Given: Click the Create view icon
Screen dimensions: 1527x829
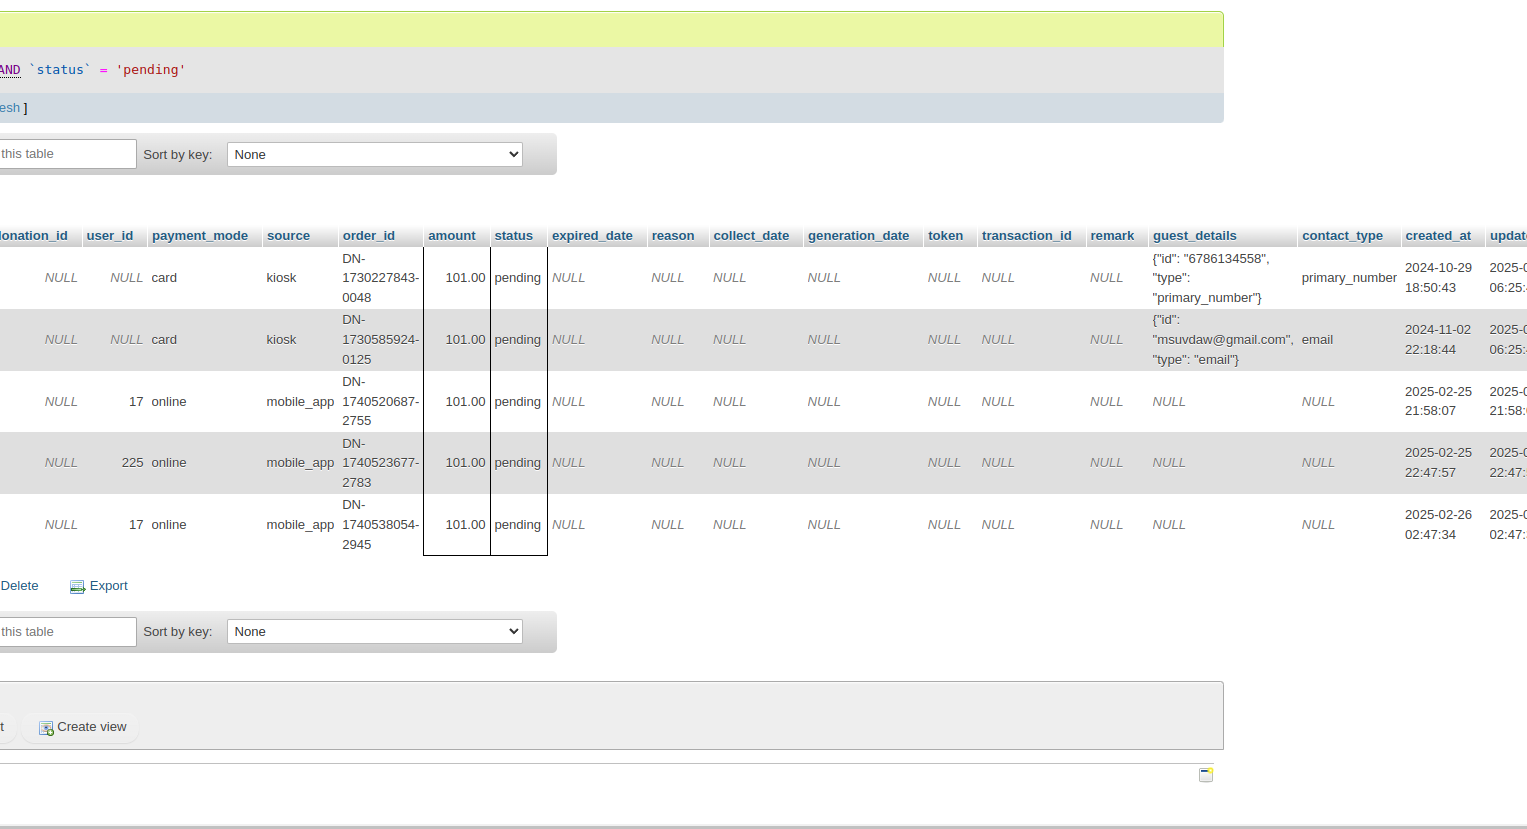Looking at the screenshot, I should 46,728.
